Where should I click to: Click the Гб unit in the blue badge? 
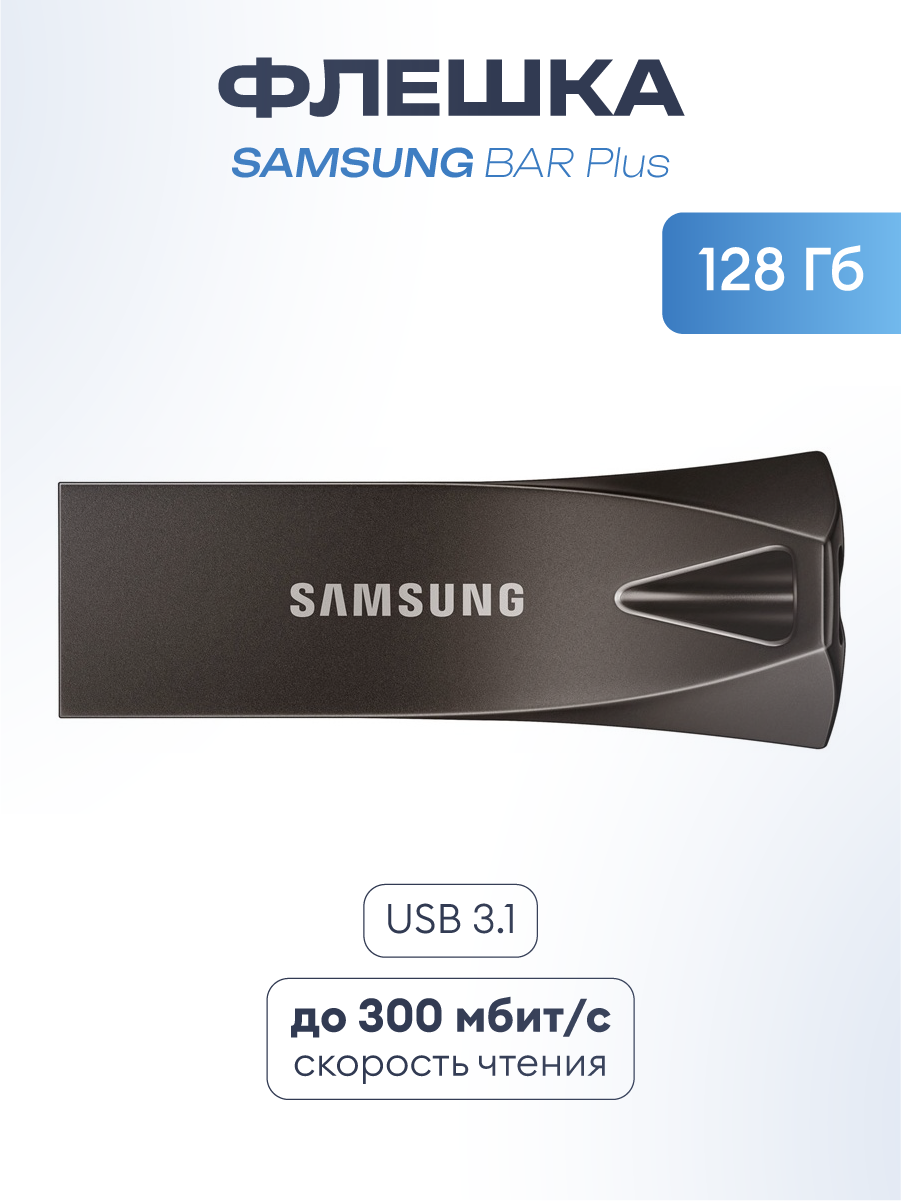point(833,272)
